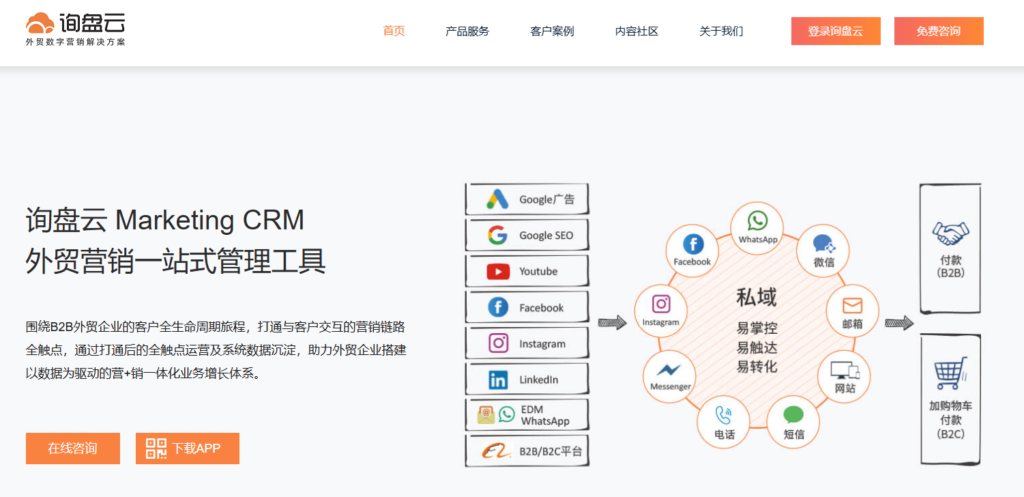Click the Youtube icon in channel list
1024x497 pixels.
point(498,271)
